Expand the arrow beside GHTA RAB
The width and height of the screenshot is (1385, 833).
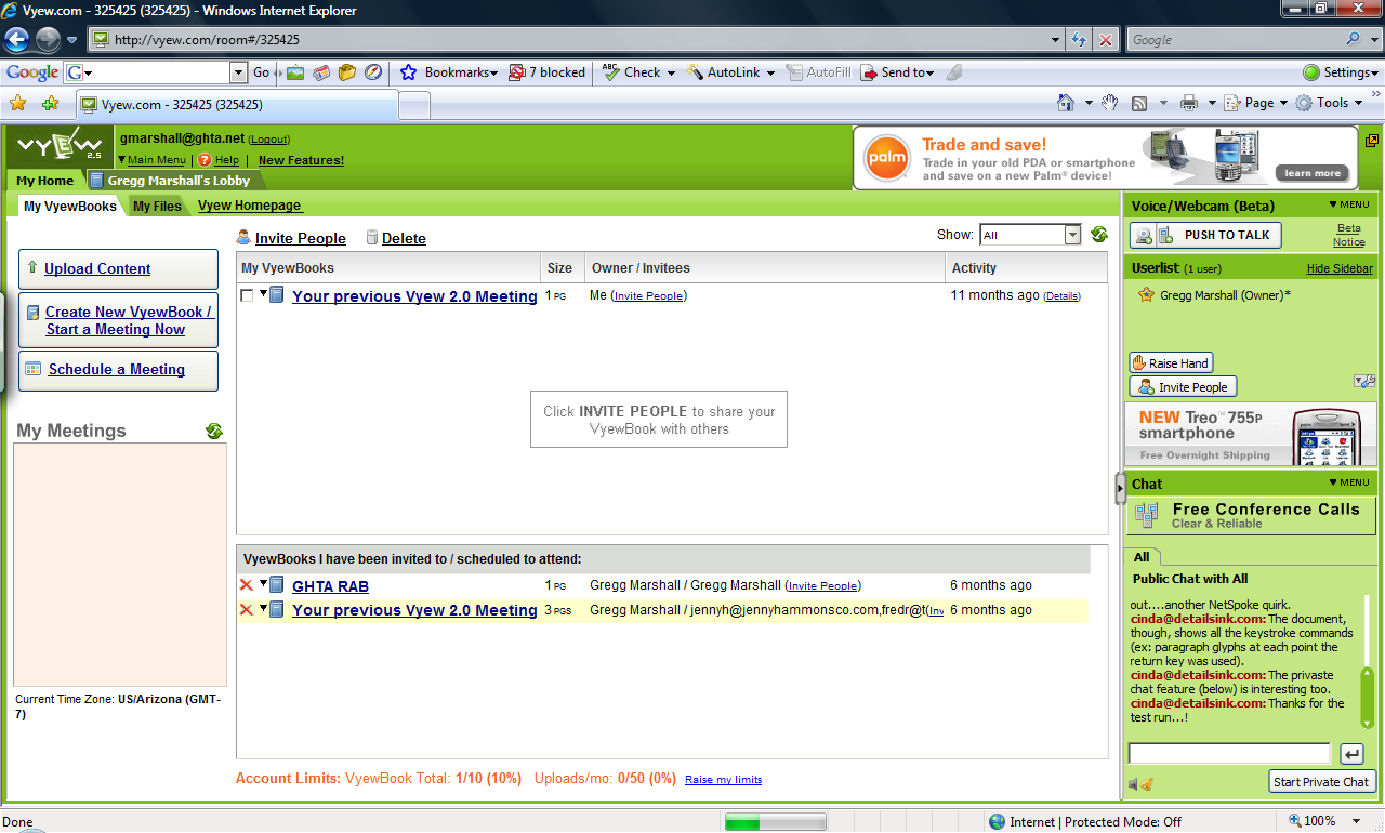point(263,584)
